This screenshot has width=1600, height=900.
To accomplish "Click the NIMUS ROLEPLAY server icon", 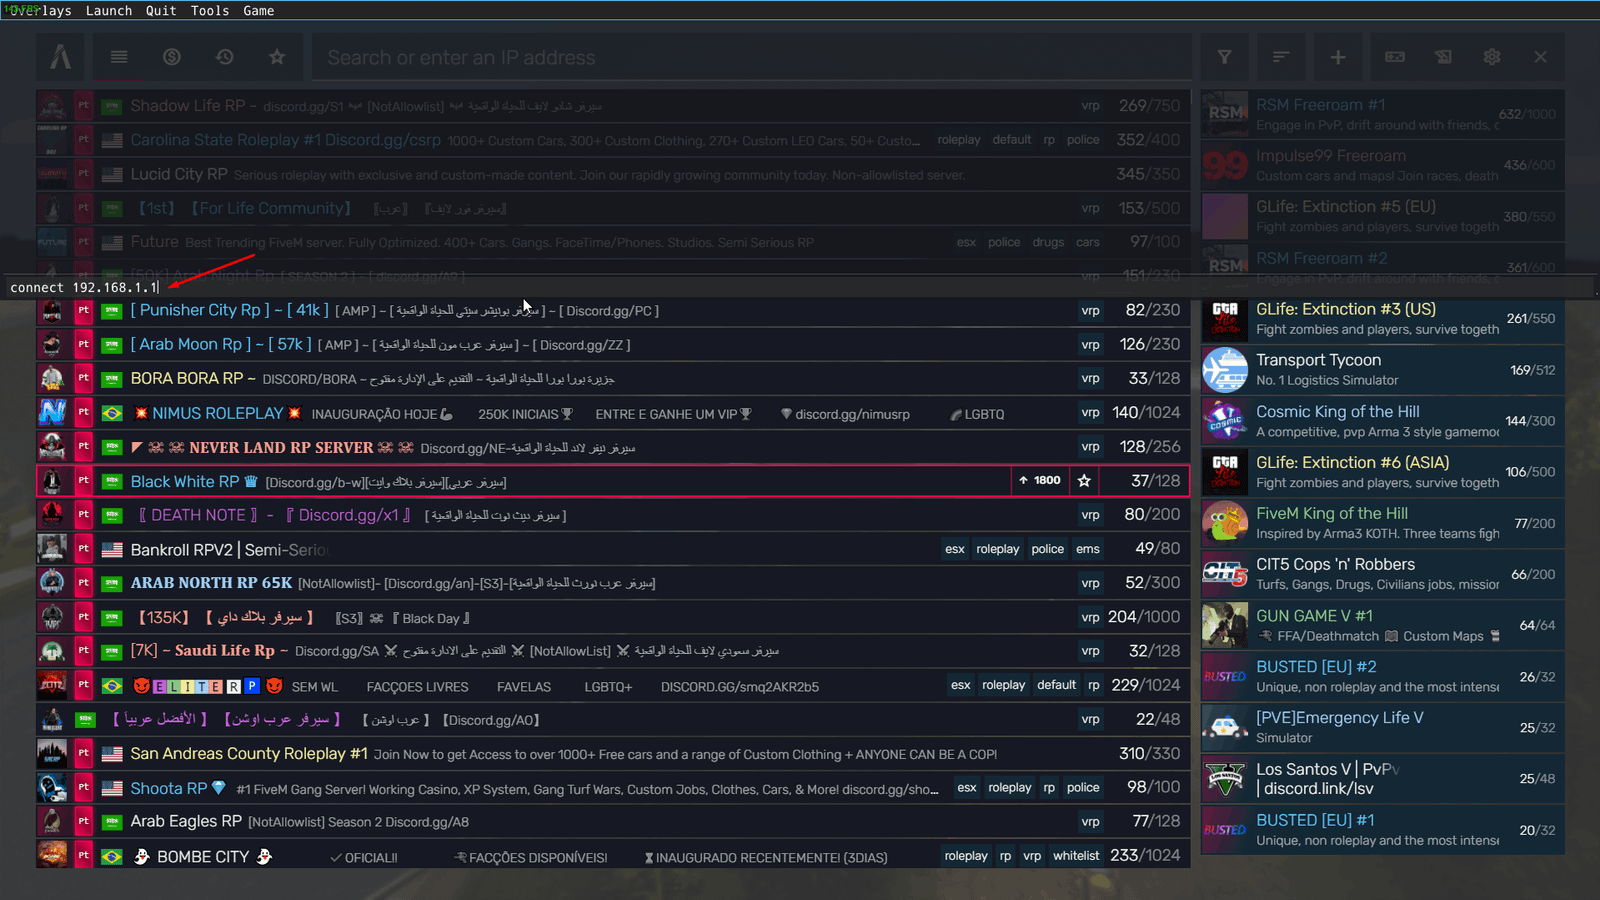I will pos(52,413).
